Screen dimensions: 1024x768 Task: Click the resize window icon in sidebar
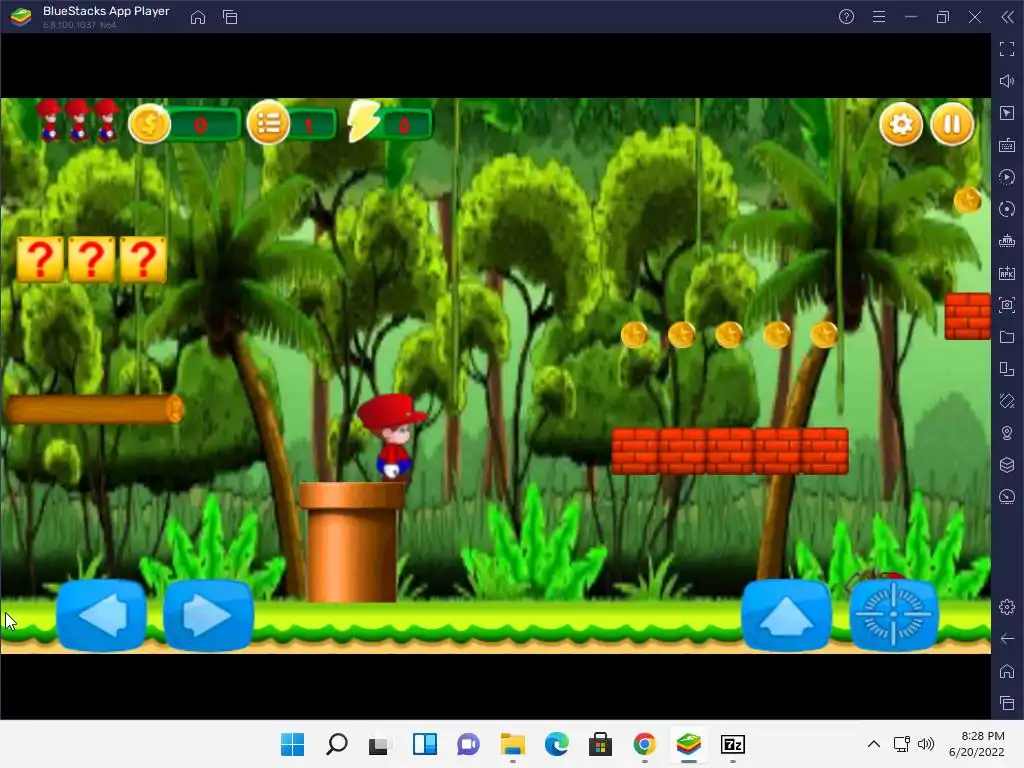point(1006,369)
